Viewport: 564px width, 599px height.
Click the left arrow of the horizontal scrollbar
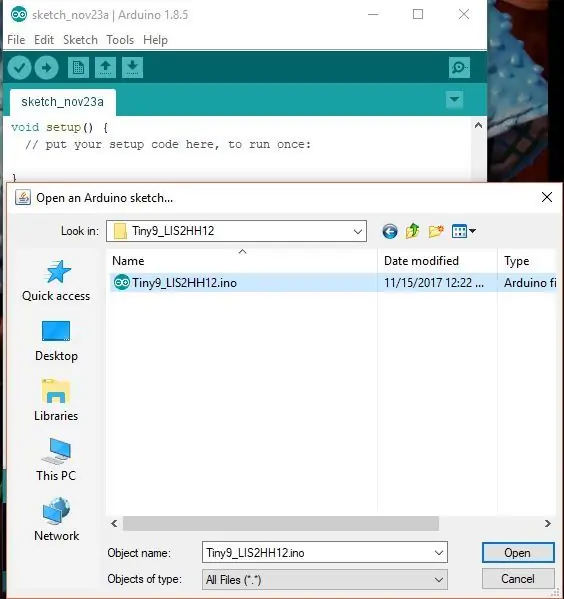tap(114, 523)
